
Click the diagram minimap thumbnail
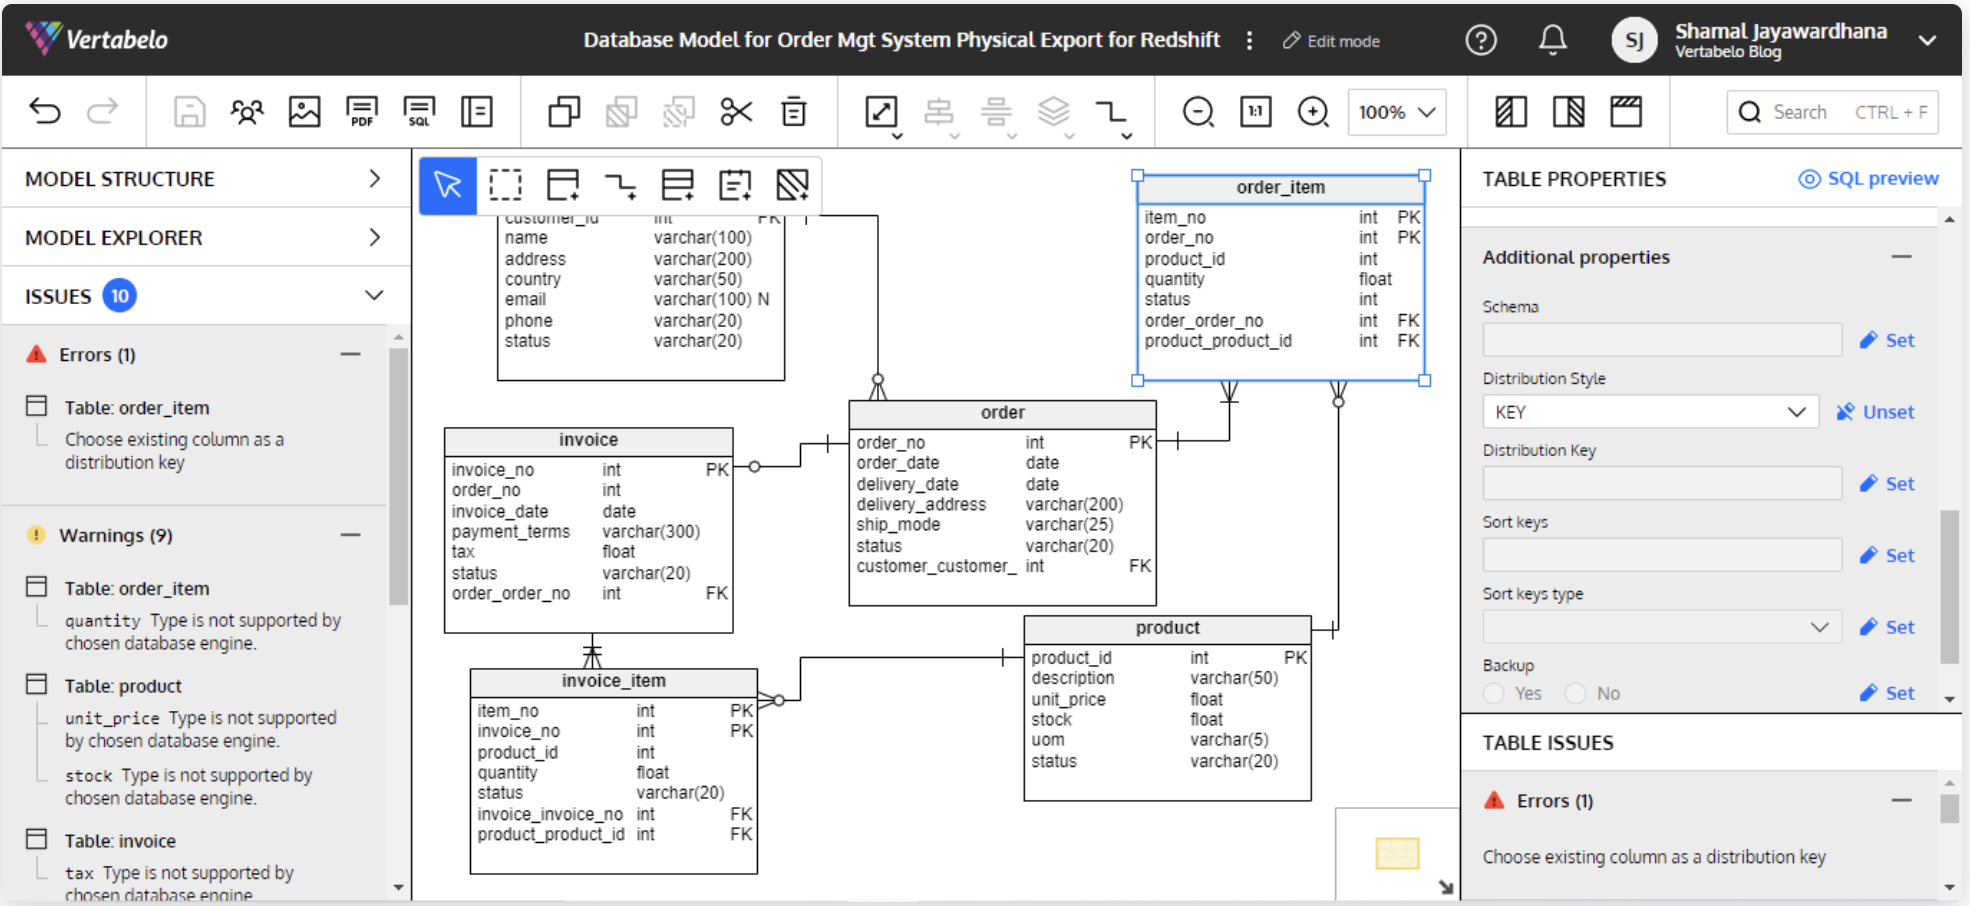(x=1397, y=853)
